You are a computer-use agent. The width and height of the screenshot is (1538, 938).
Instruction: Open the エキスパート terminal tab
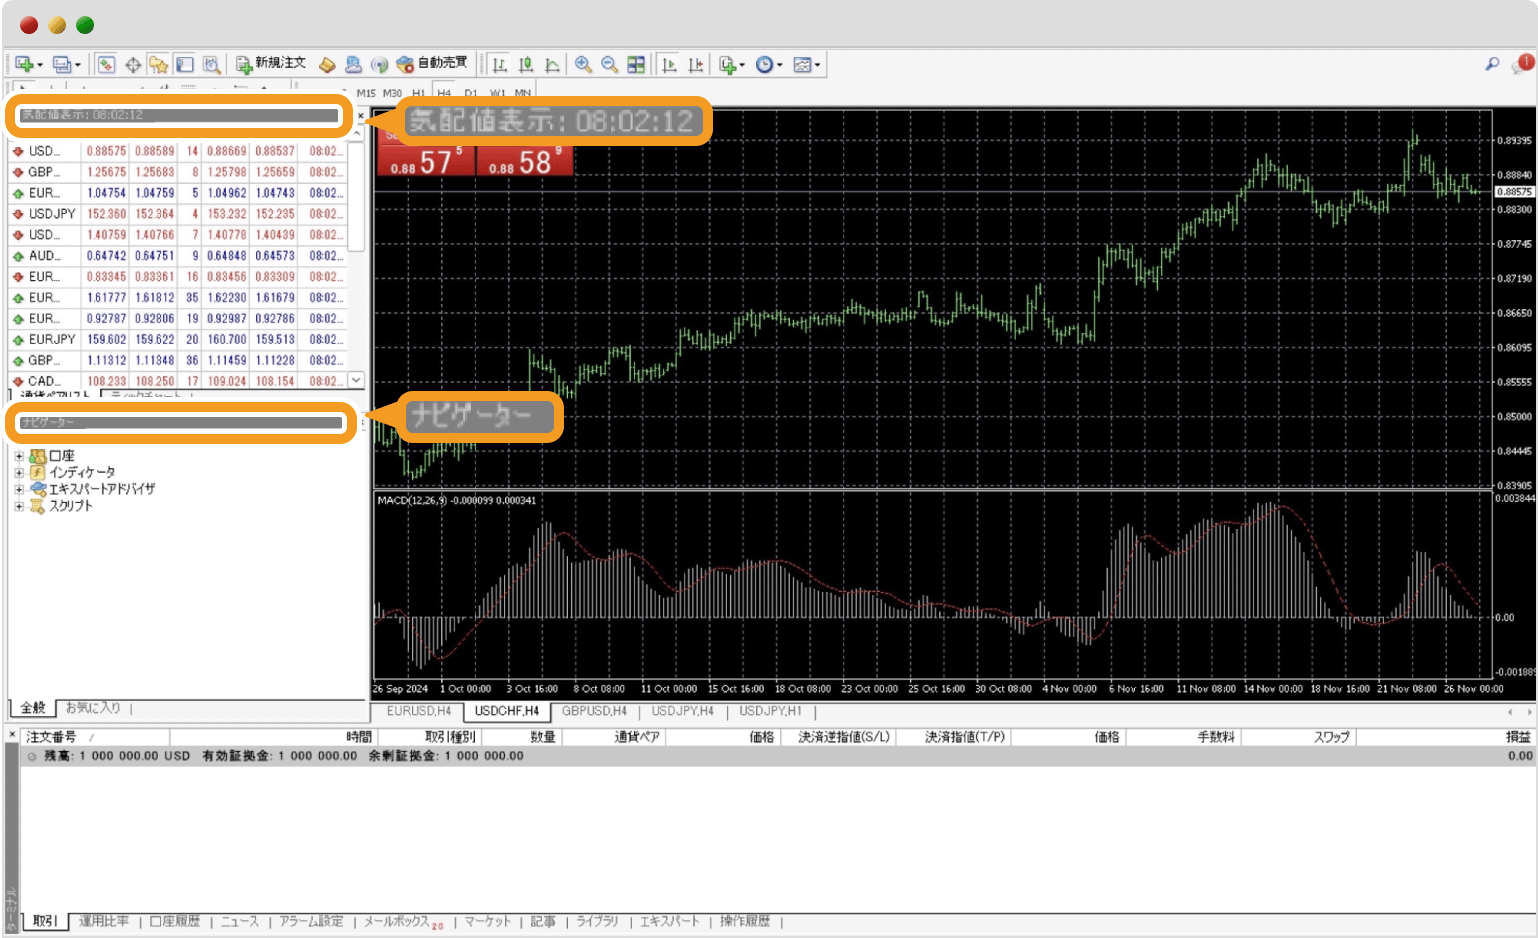(x=669, y=921)
